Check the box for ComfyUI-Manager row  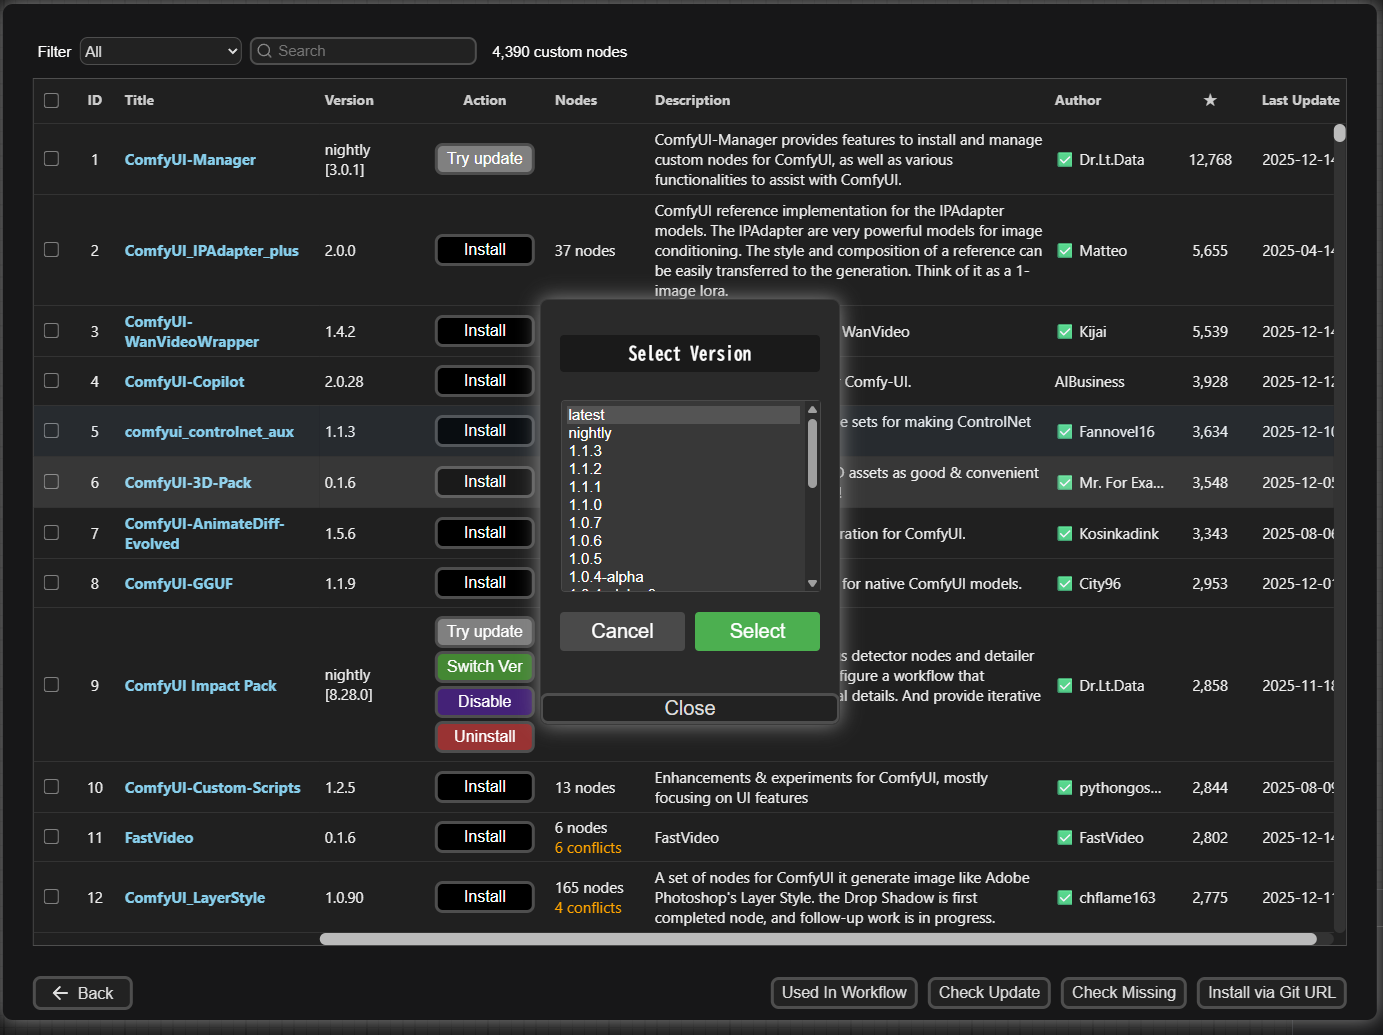(52, 159)
